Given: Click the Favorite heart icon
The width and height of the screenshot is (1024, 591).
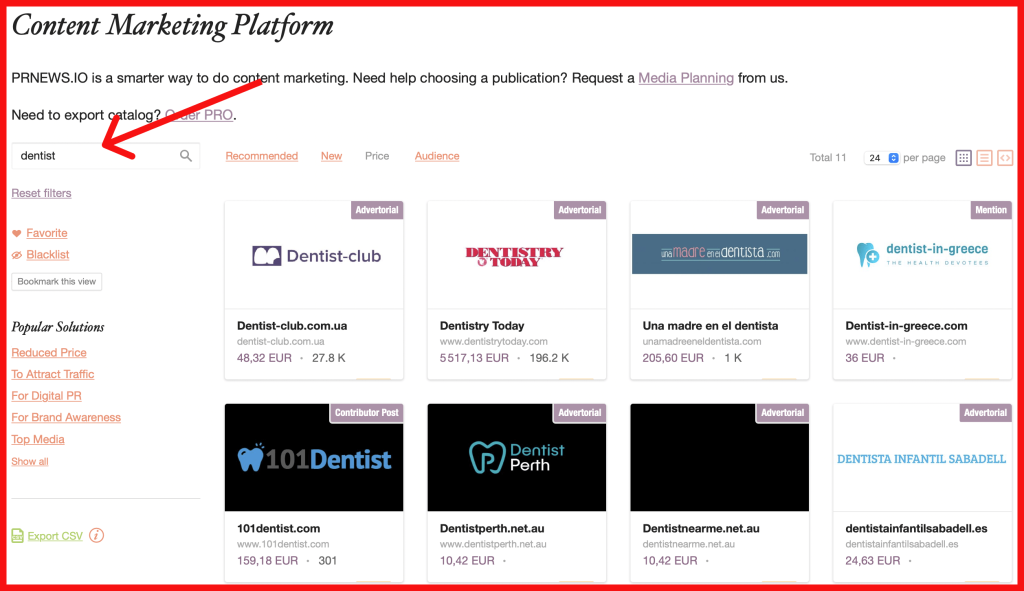Looking at the screenshot, I should coord(17,233).
